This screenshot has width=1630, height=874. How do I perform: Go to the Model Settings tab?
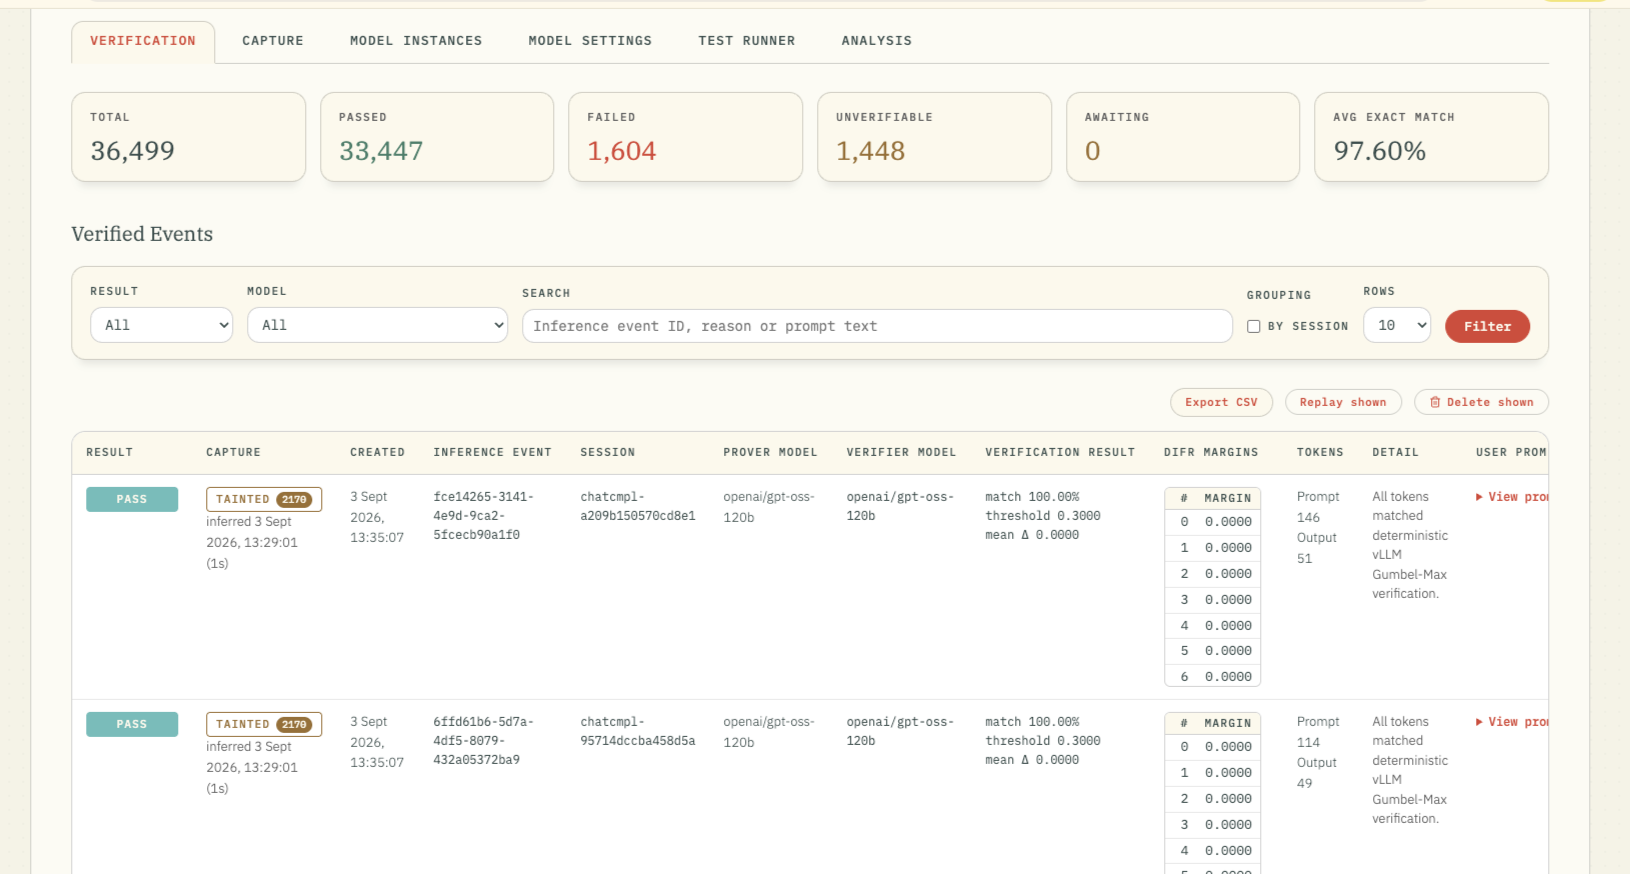[590, 41]
